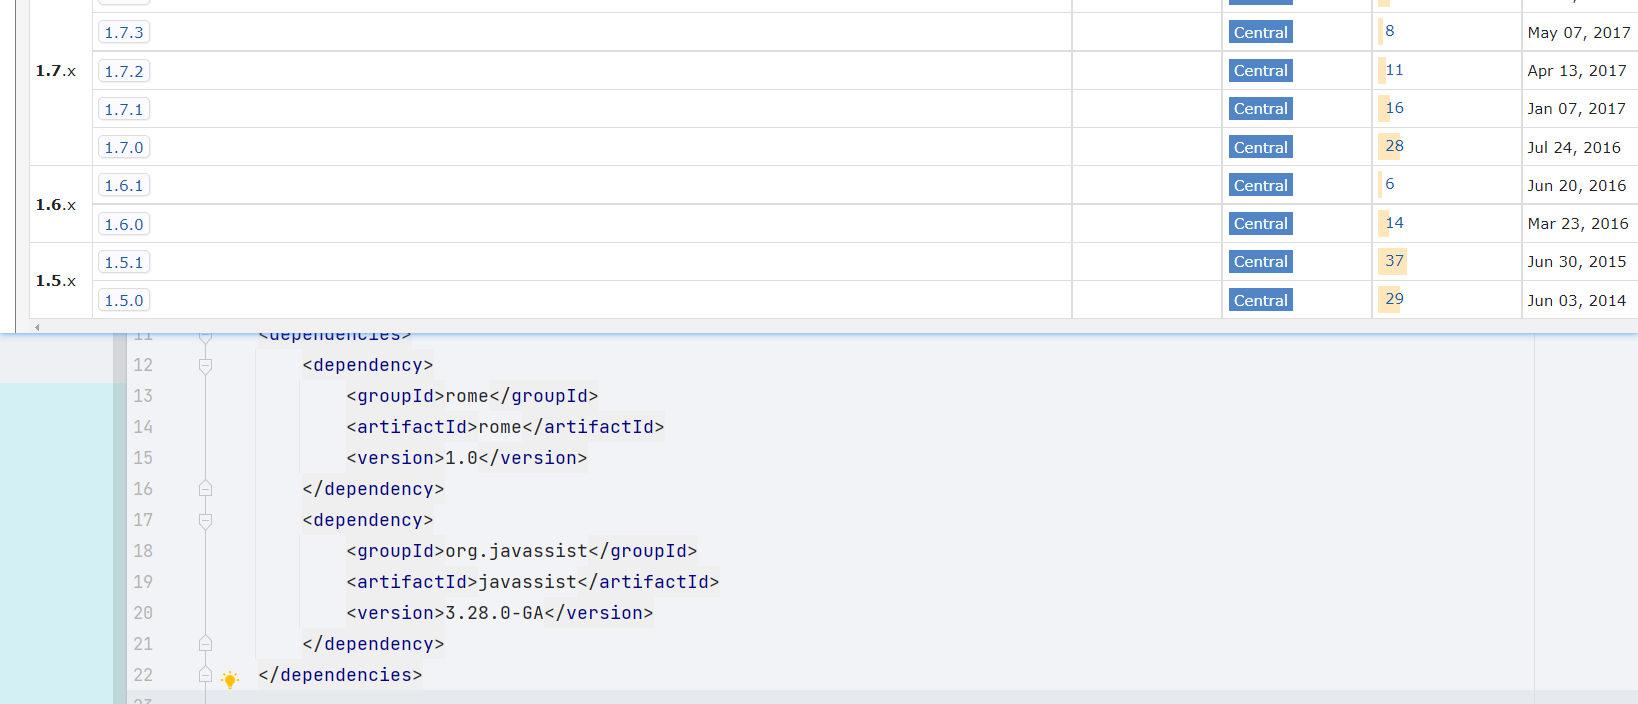
Task: Open version 1.7.2 link
Action: click(x=124, y=71)
